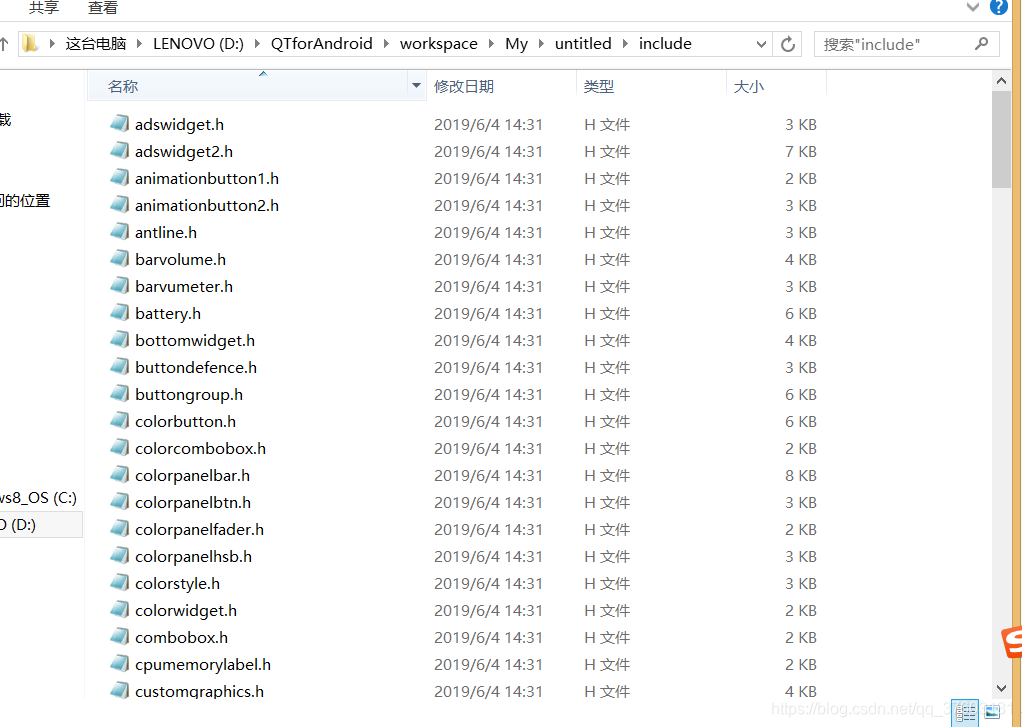1022x727 pixels.
Task: Click the 搜索"include" search box
Action: [x=907, y=44]
